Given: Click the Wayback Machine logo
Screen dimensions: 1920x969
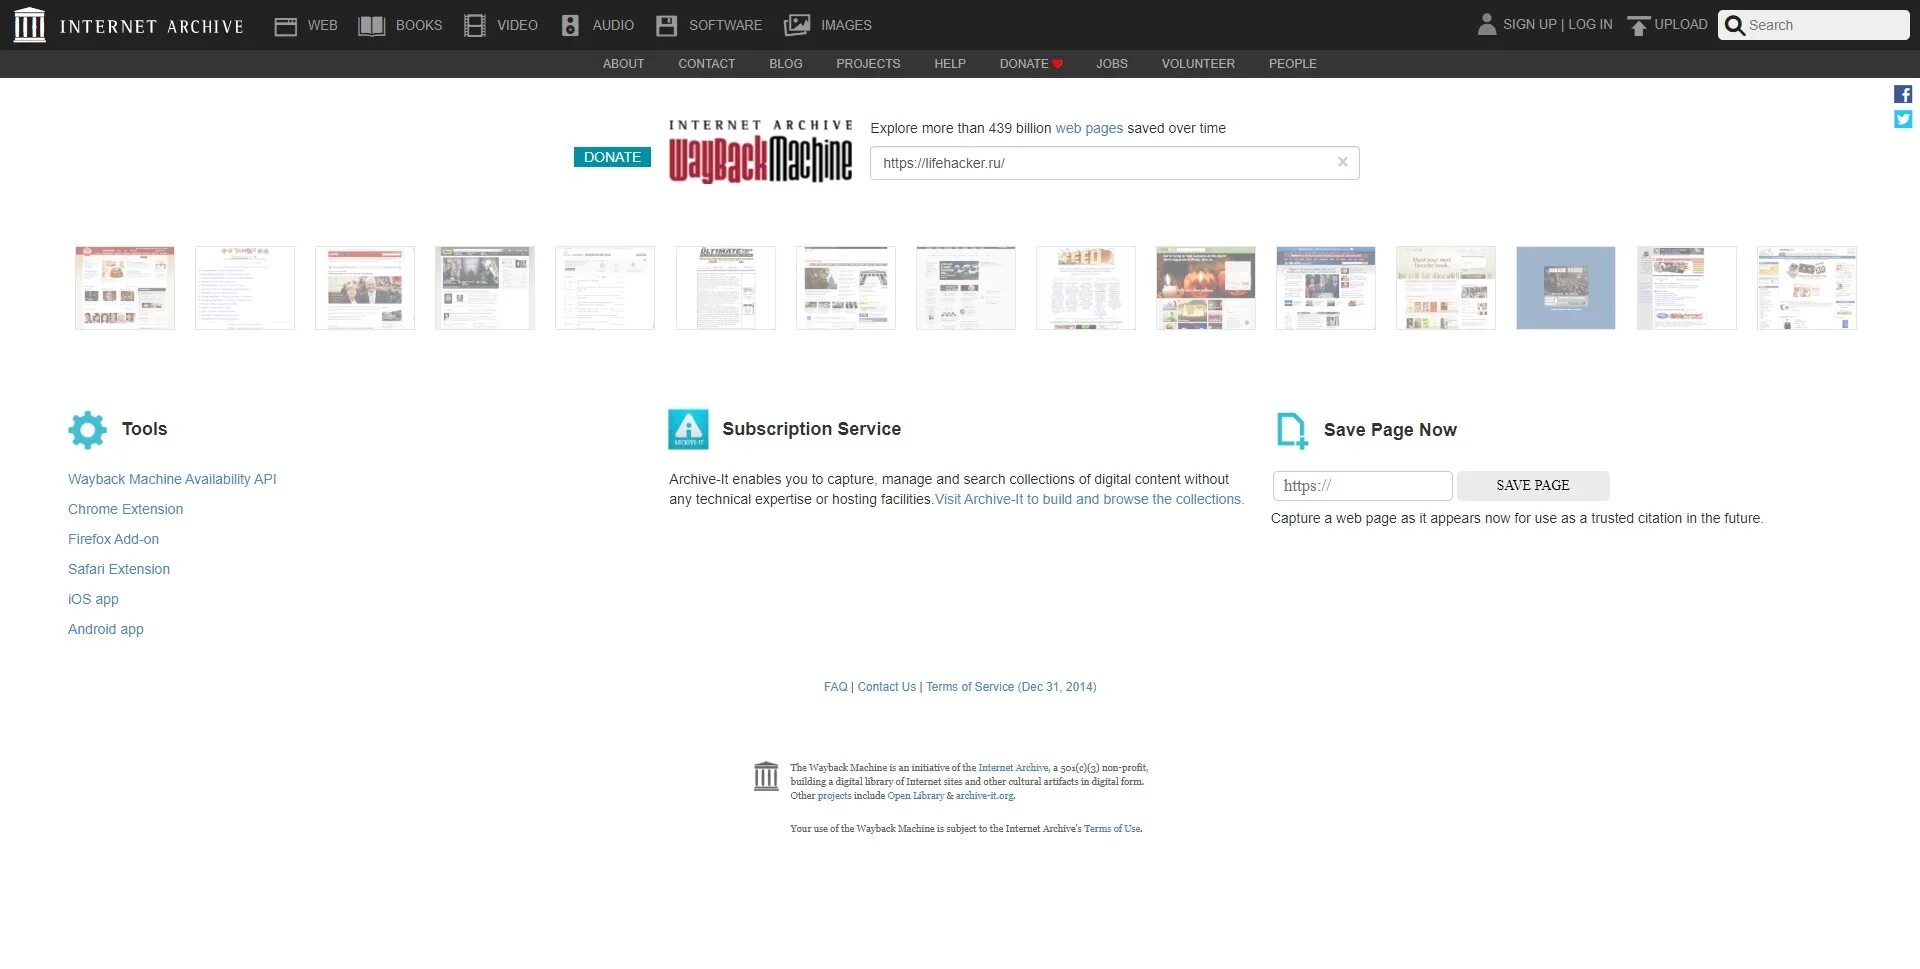Looking at the screenshot, I should 760,152.
